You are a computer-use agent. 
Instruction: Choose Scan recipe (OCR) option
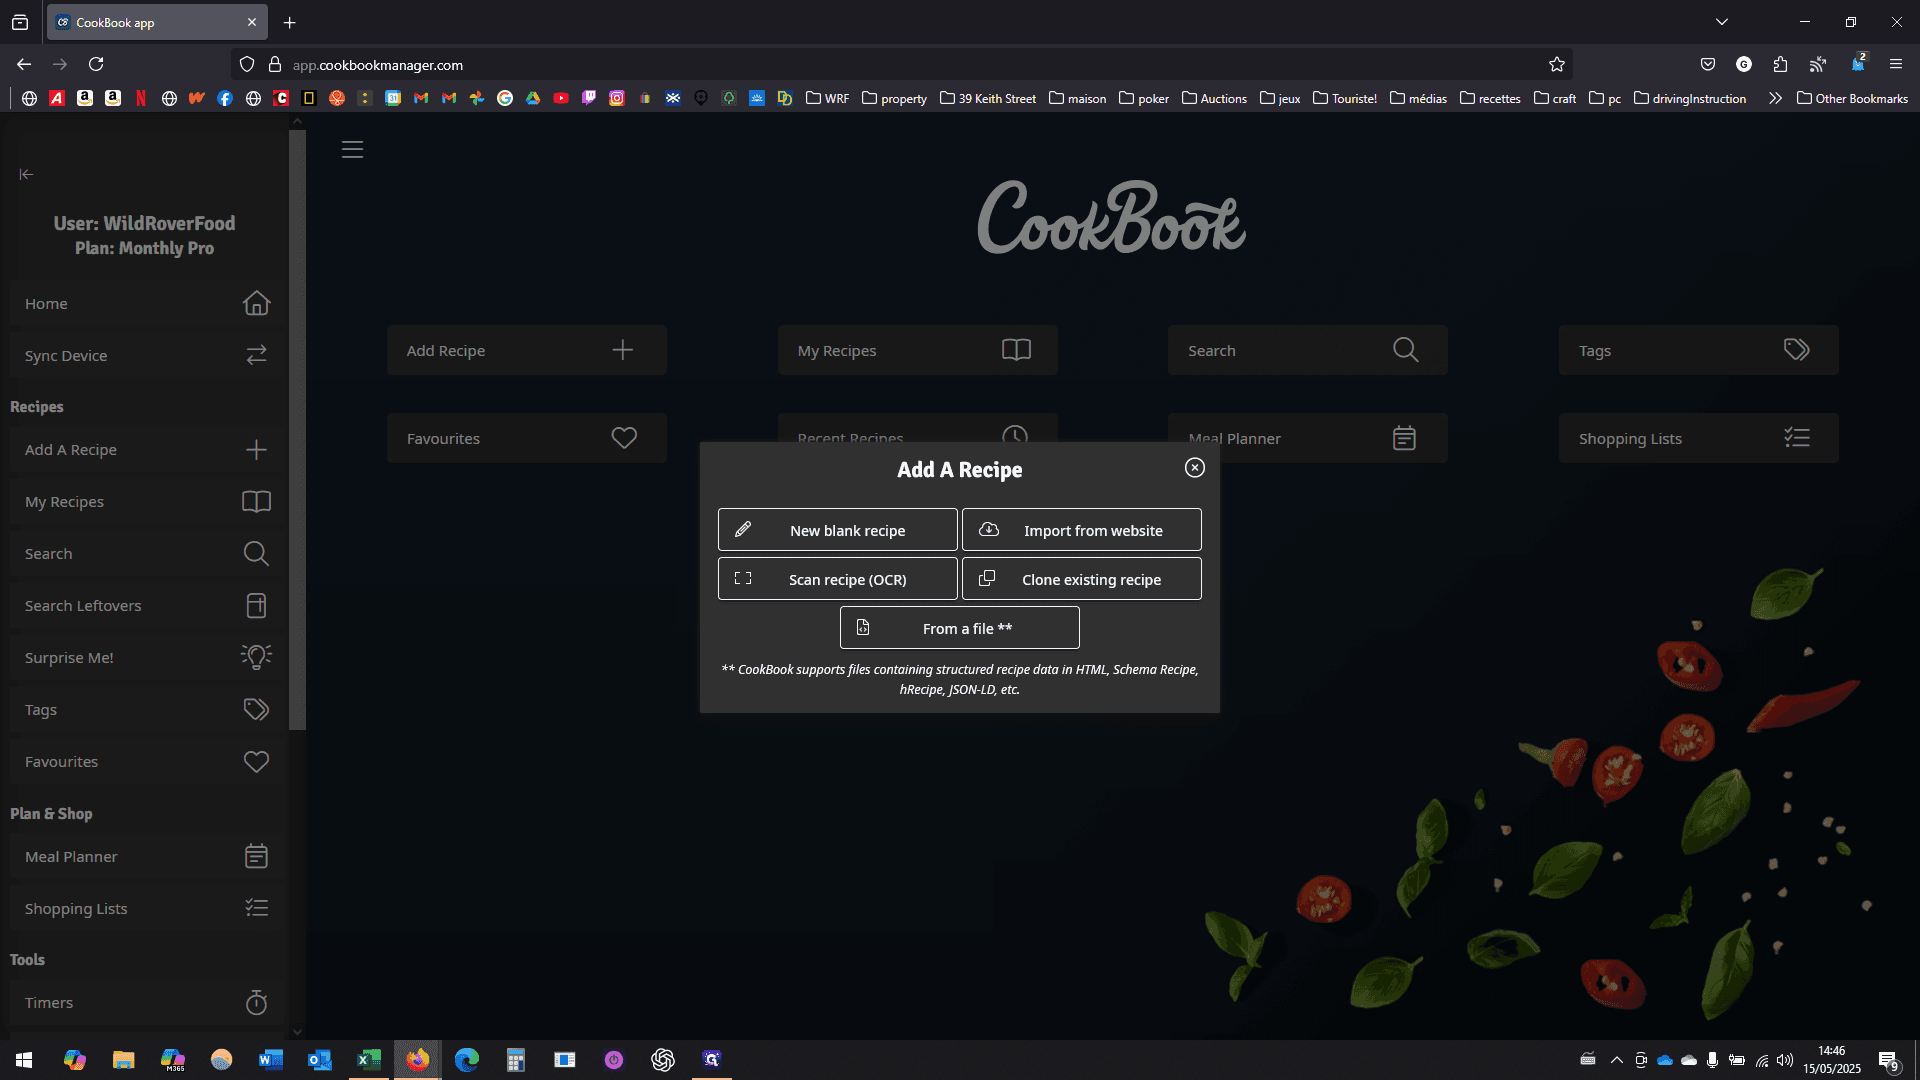pyautogui.click(x=838, y=579)
